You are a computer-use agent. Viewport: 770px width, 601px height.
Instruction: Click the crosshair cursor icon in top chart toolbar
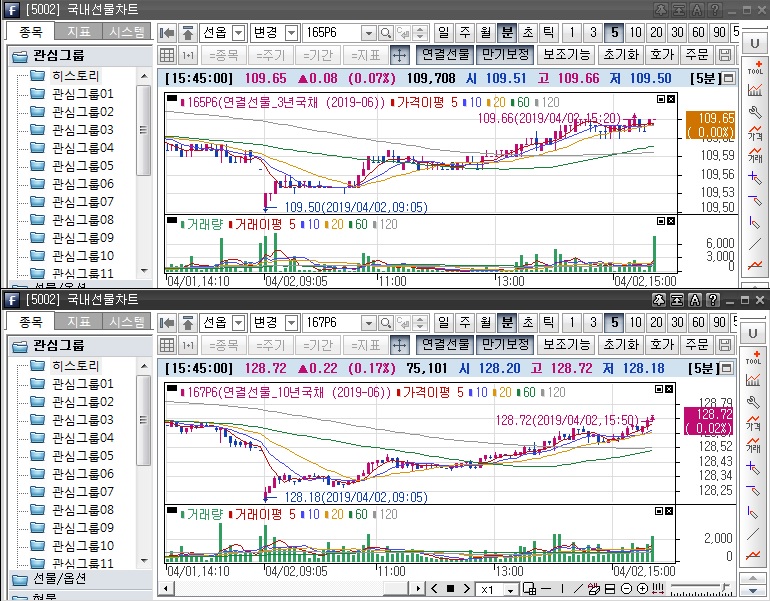pyautogui.click(x=399, y=54)
